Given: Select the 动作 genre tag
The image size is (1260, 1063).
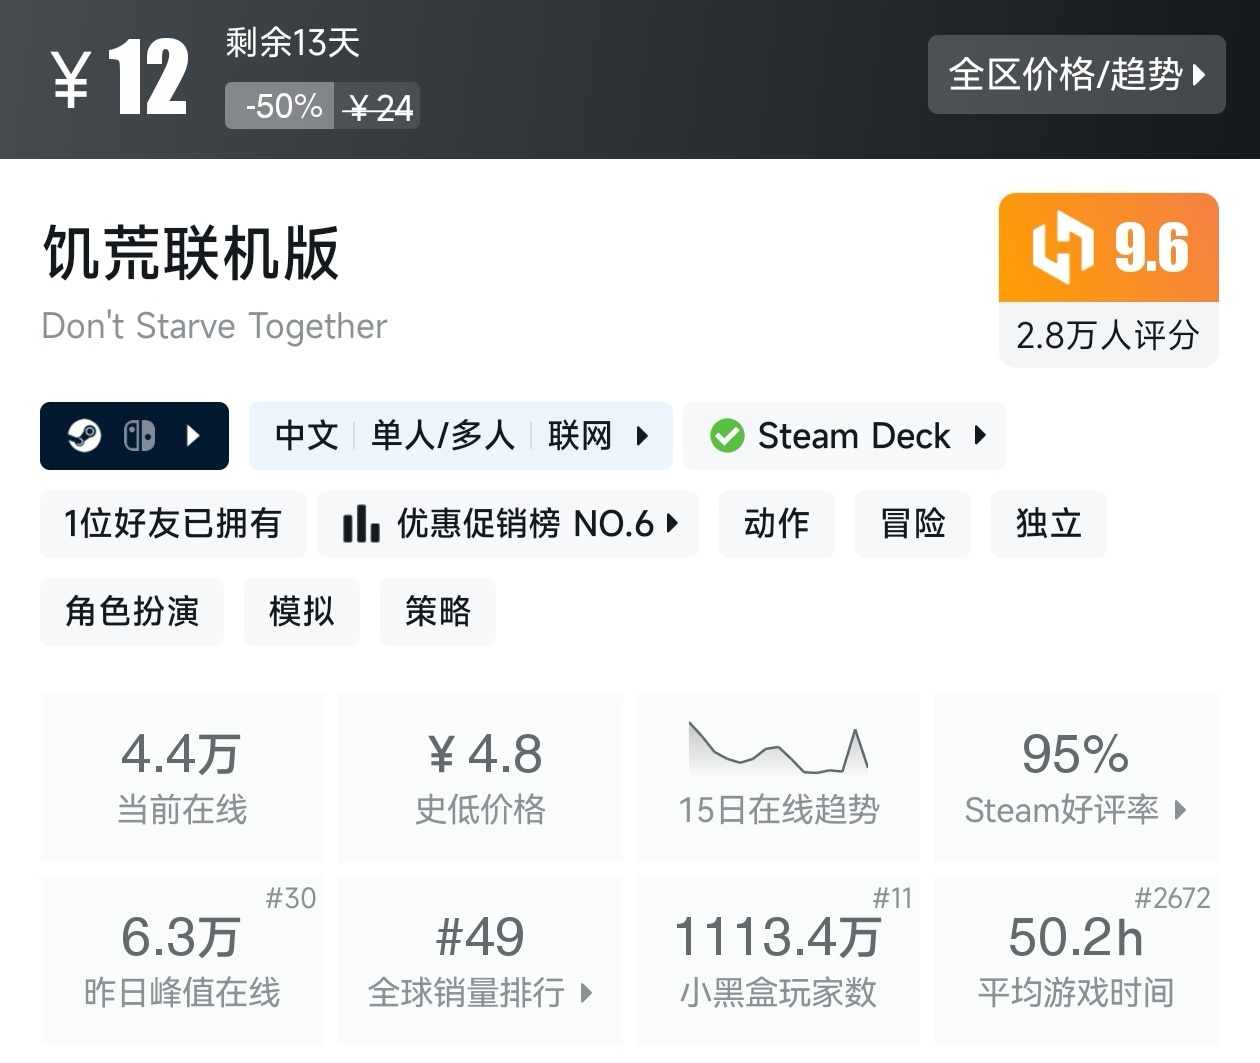Looking at the screenshot, I should click(776, 523).
